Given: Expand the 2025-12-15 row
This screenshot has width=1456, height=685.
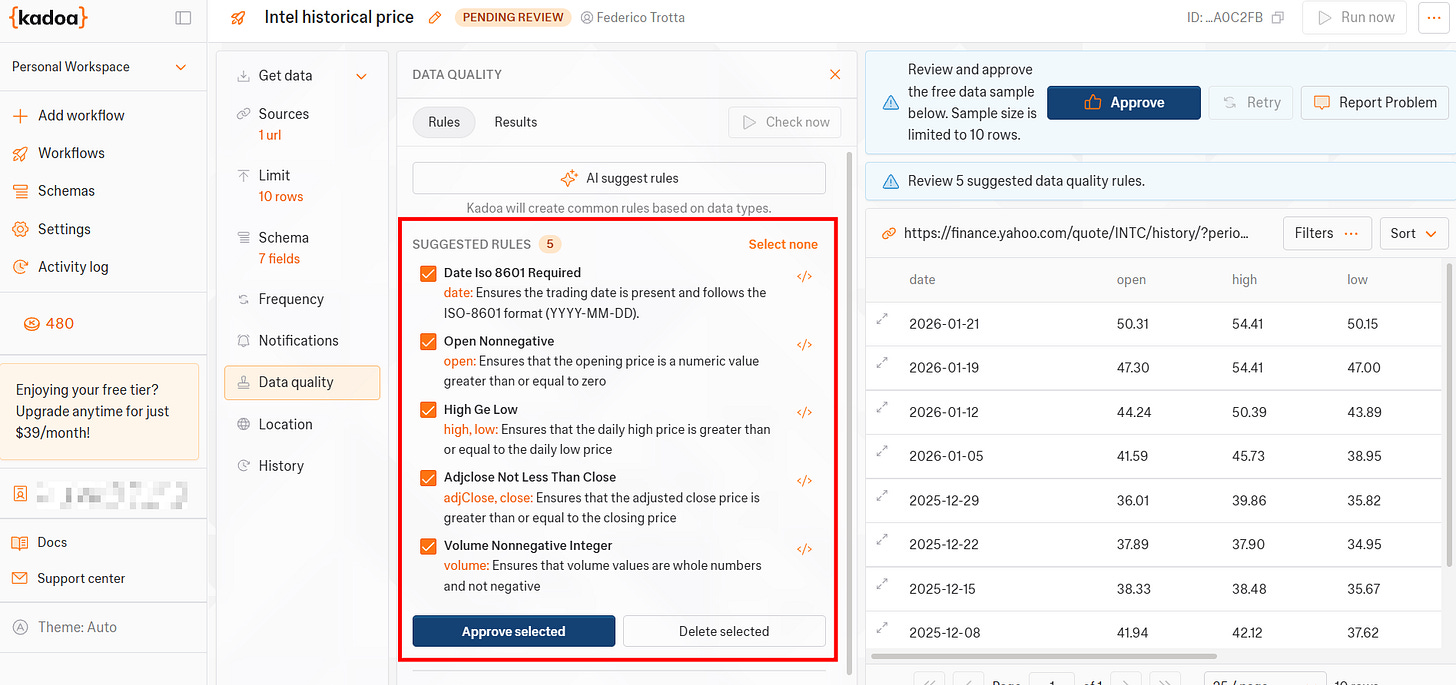Looking at the screenshot, I should click(x=882, y=584).
